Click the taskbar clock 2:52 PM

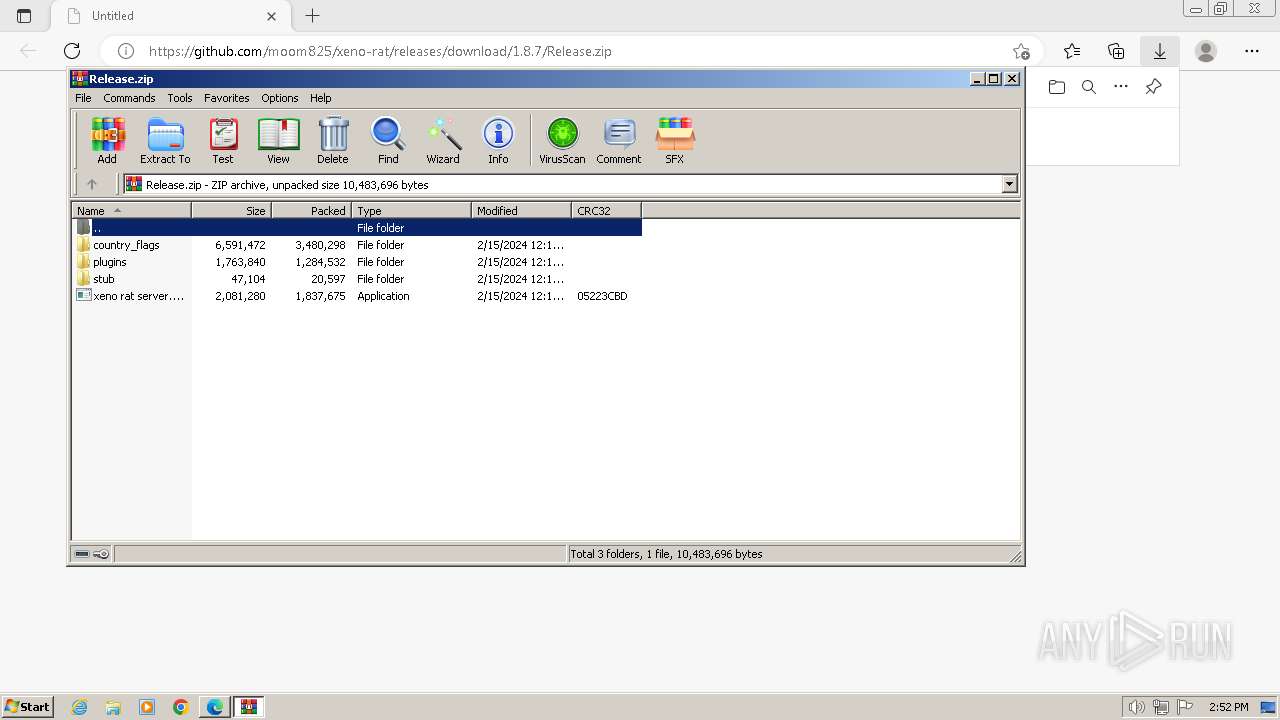[x=1228, y=707]
